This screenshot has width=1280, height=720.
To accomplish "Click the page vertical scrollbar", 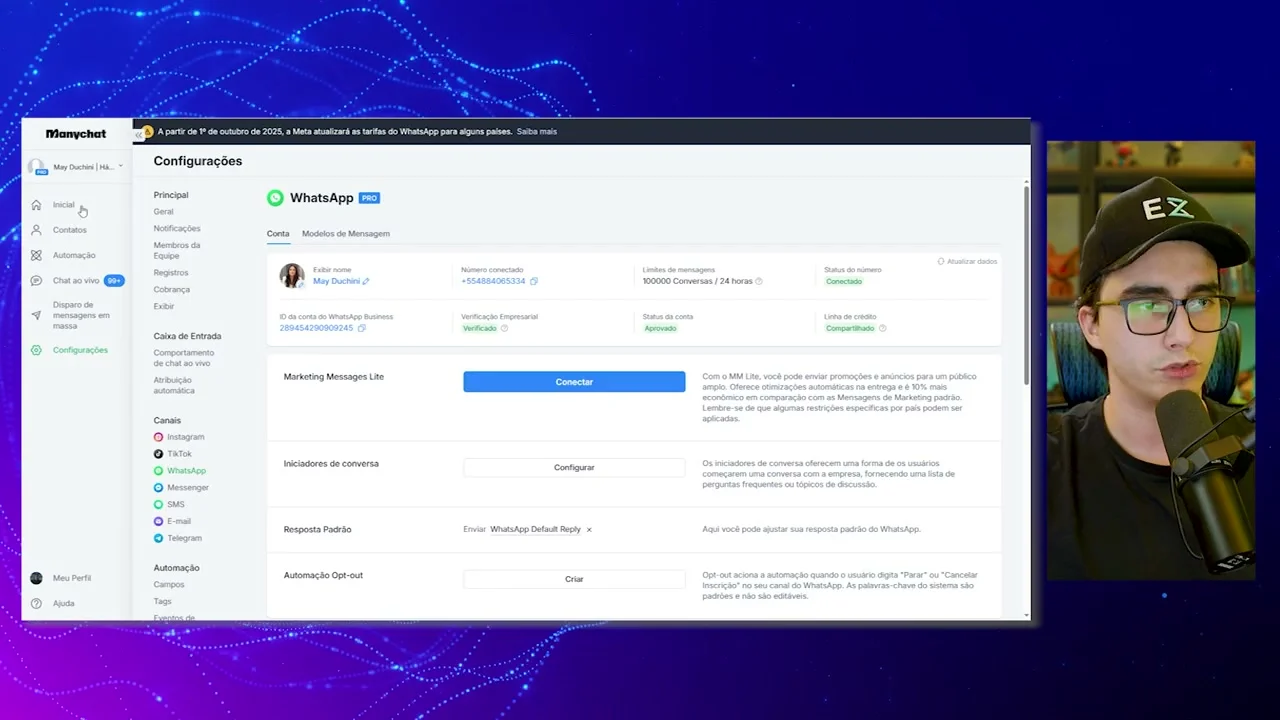I will click(1026, 284).
